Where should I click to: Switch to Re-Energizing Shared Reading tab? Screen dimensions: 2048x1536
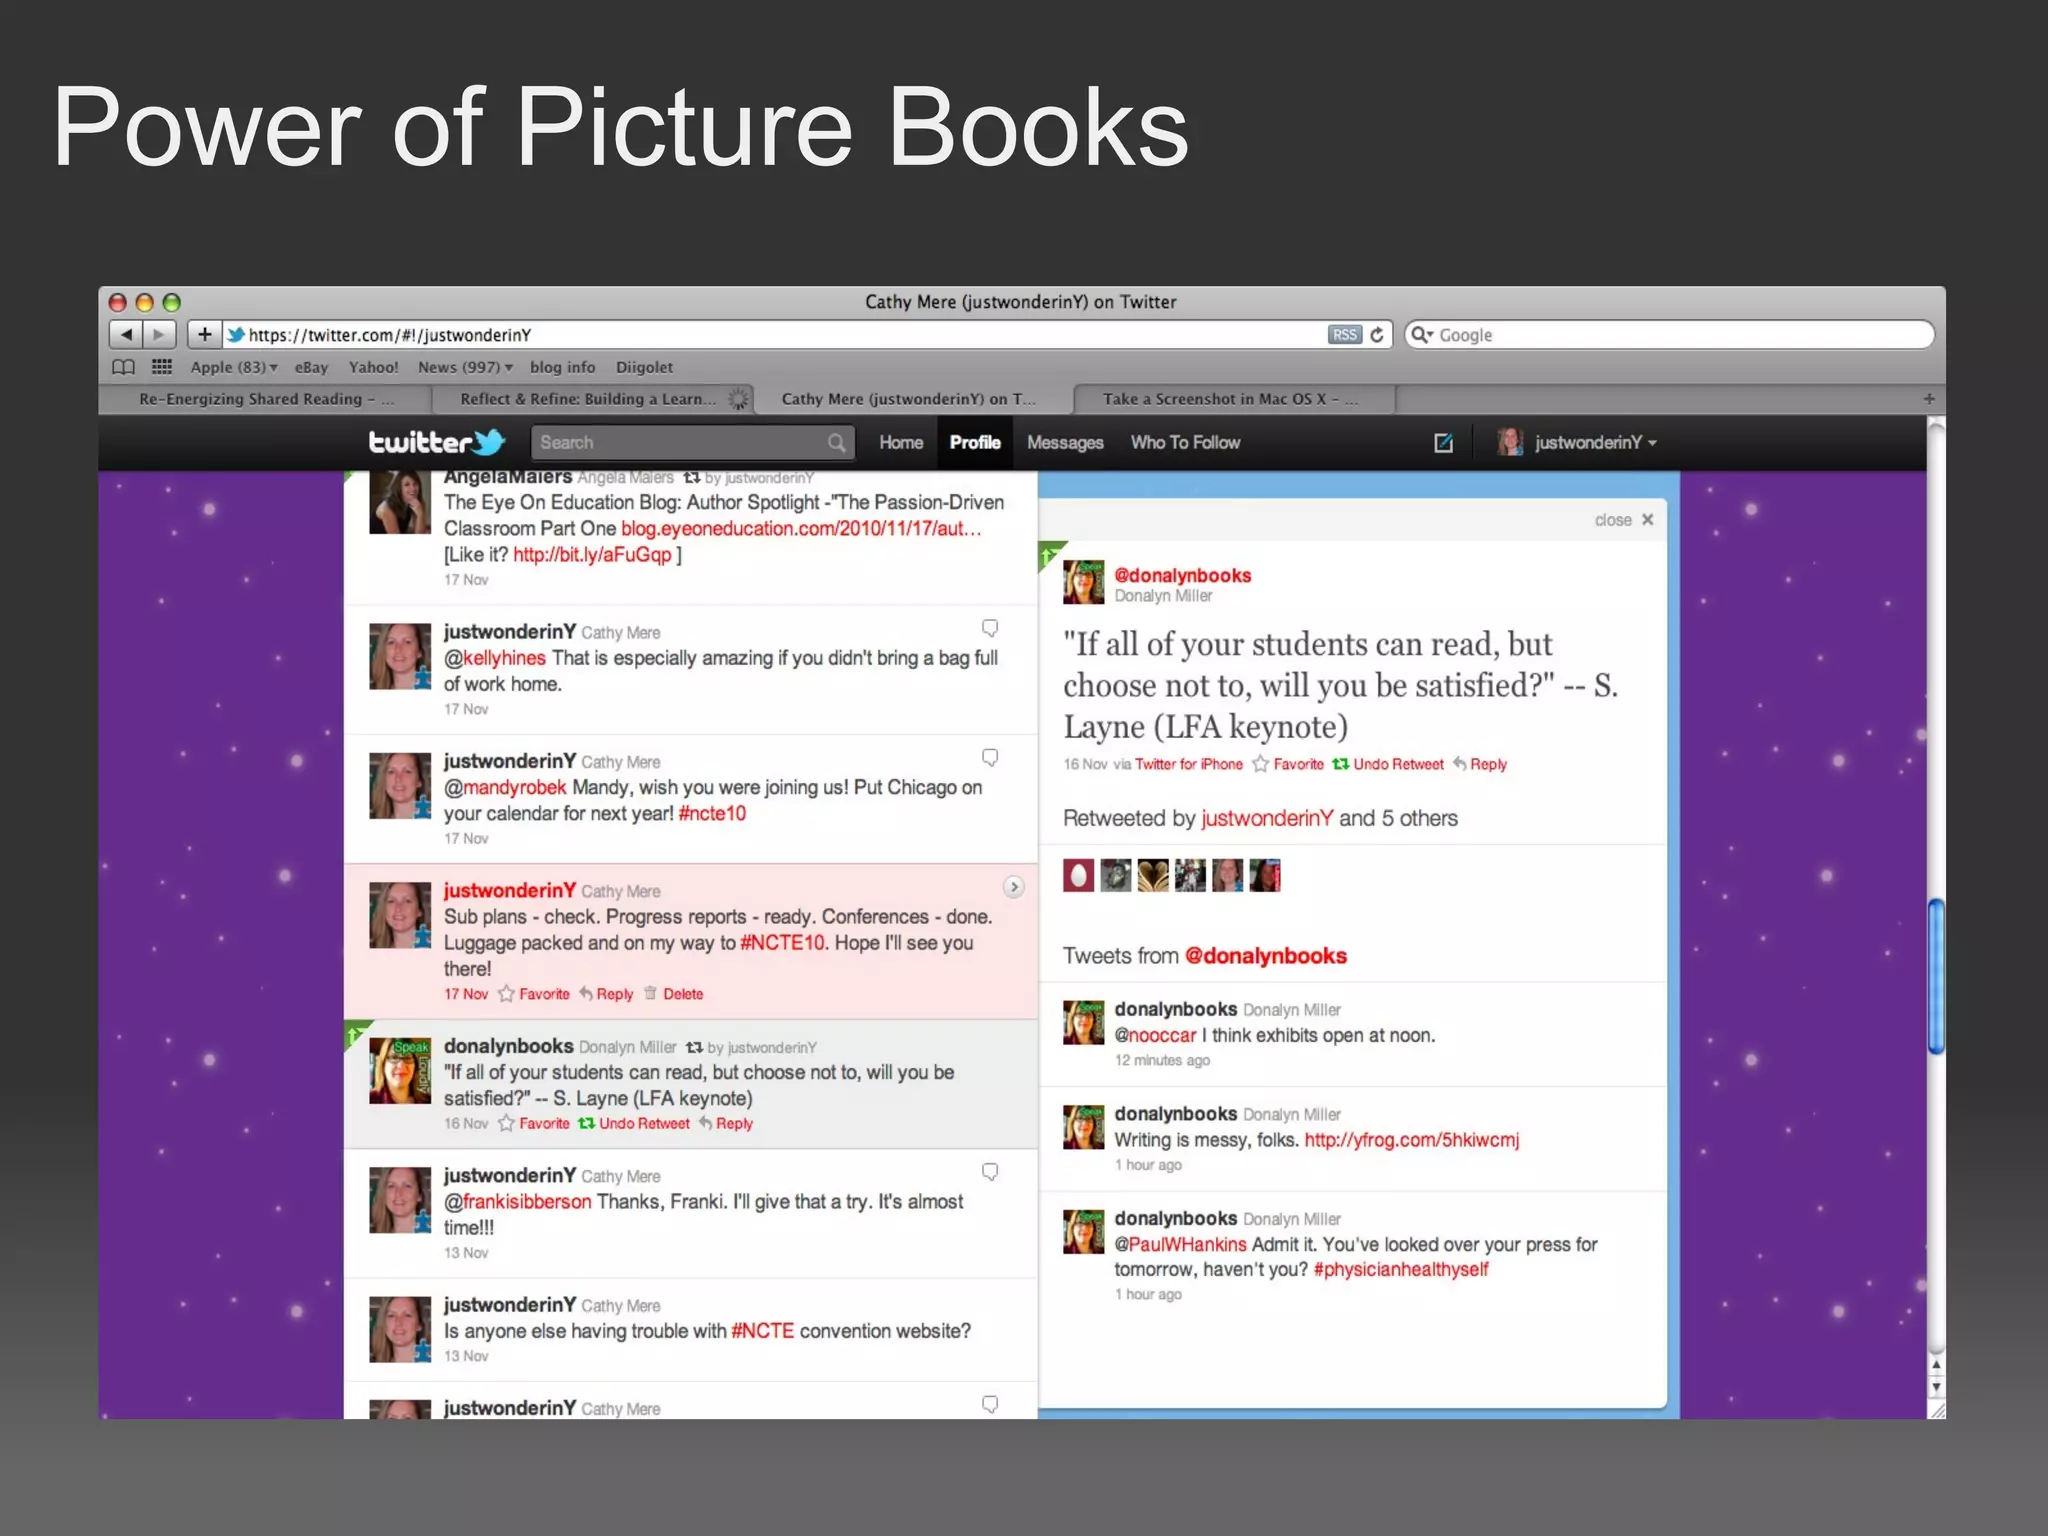266,399
